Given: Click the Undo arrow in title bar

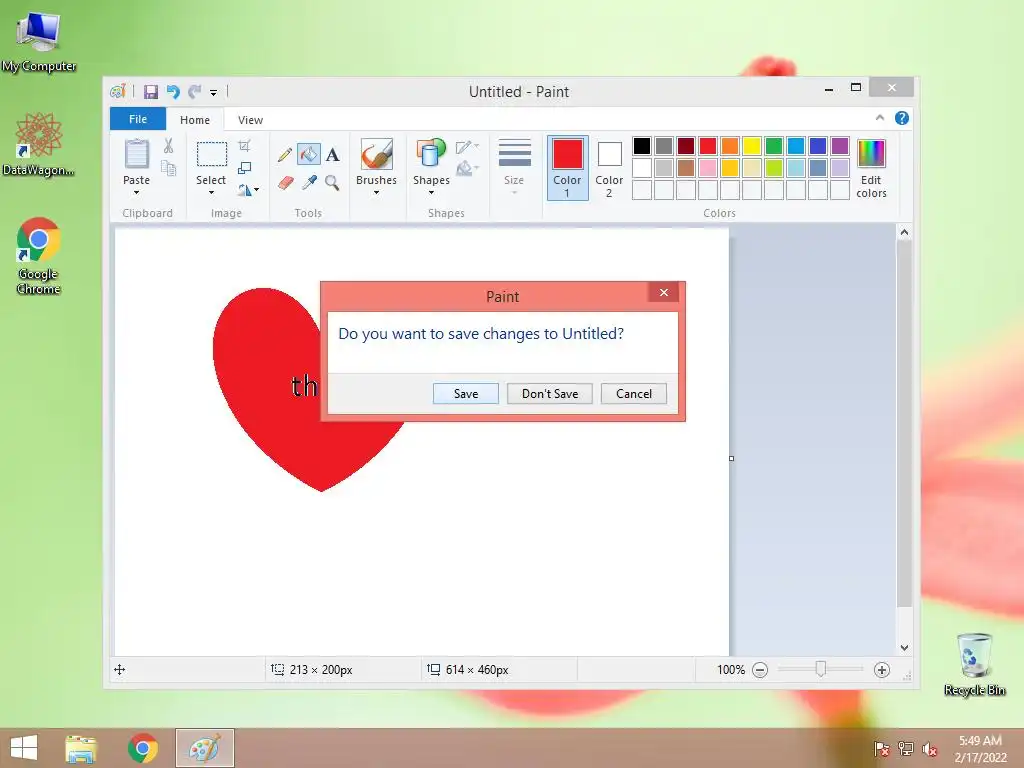Looking at the screenshot, I should click(x=173, y=91).
